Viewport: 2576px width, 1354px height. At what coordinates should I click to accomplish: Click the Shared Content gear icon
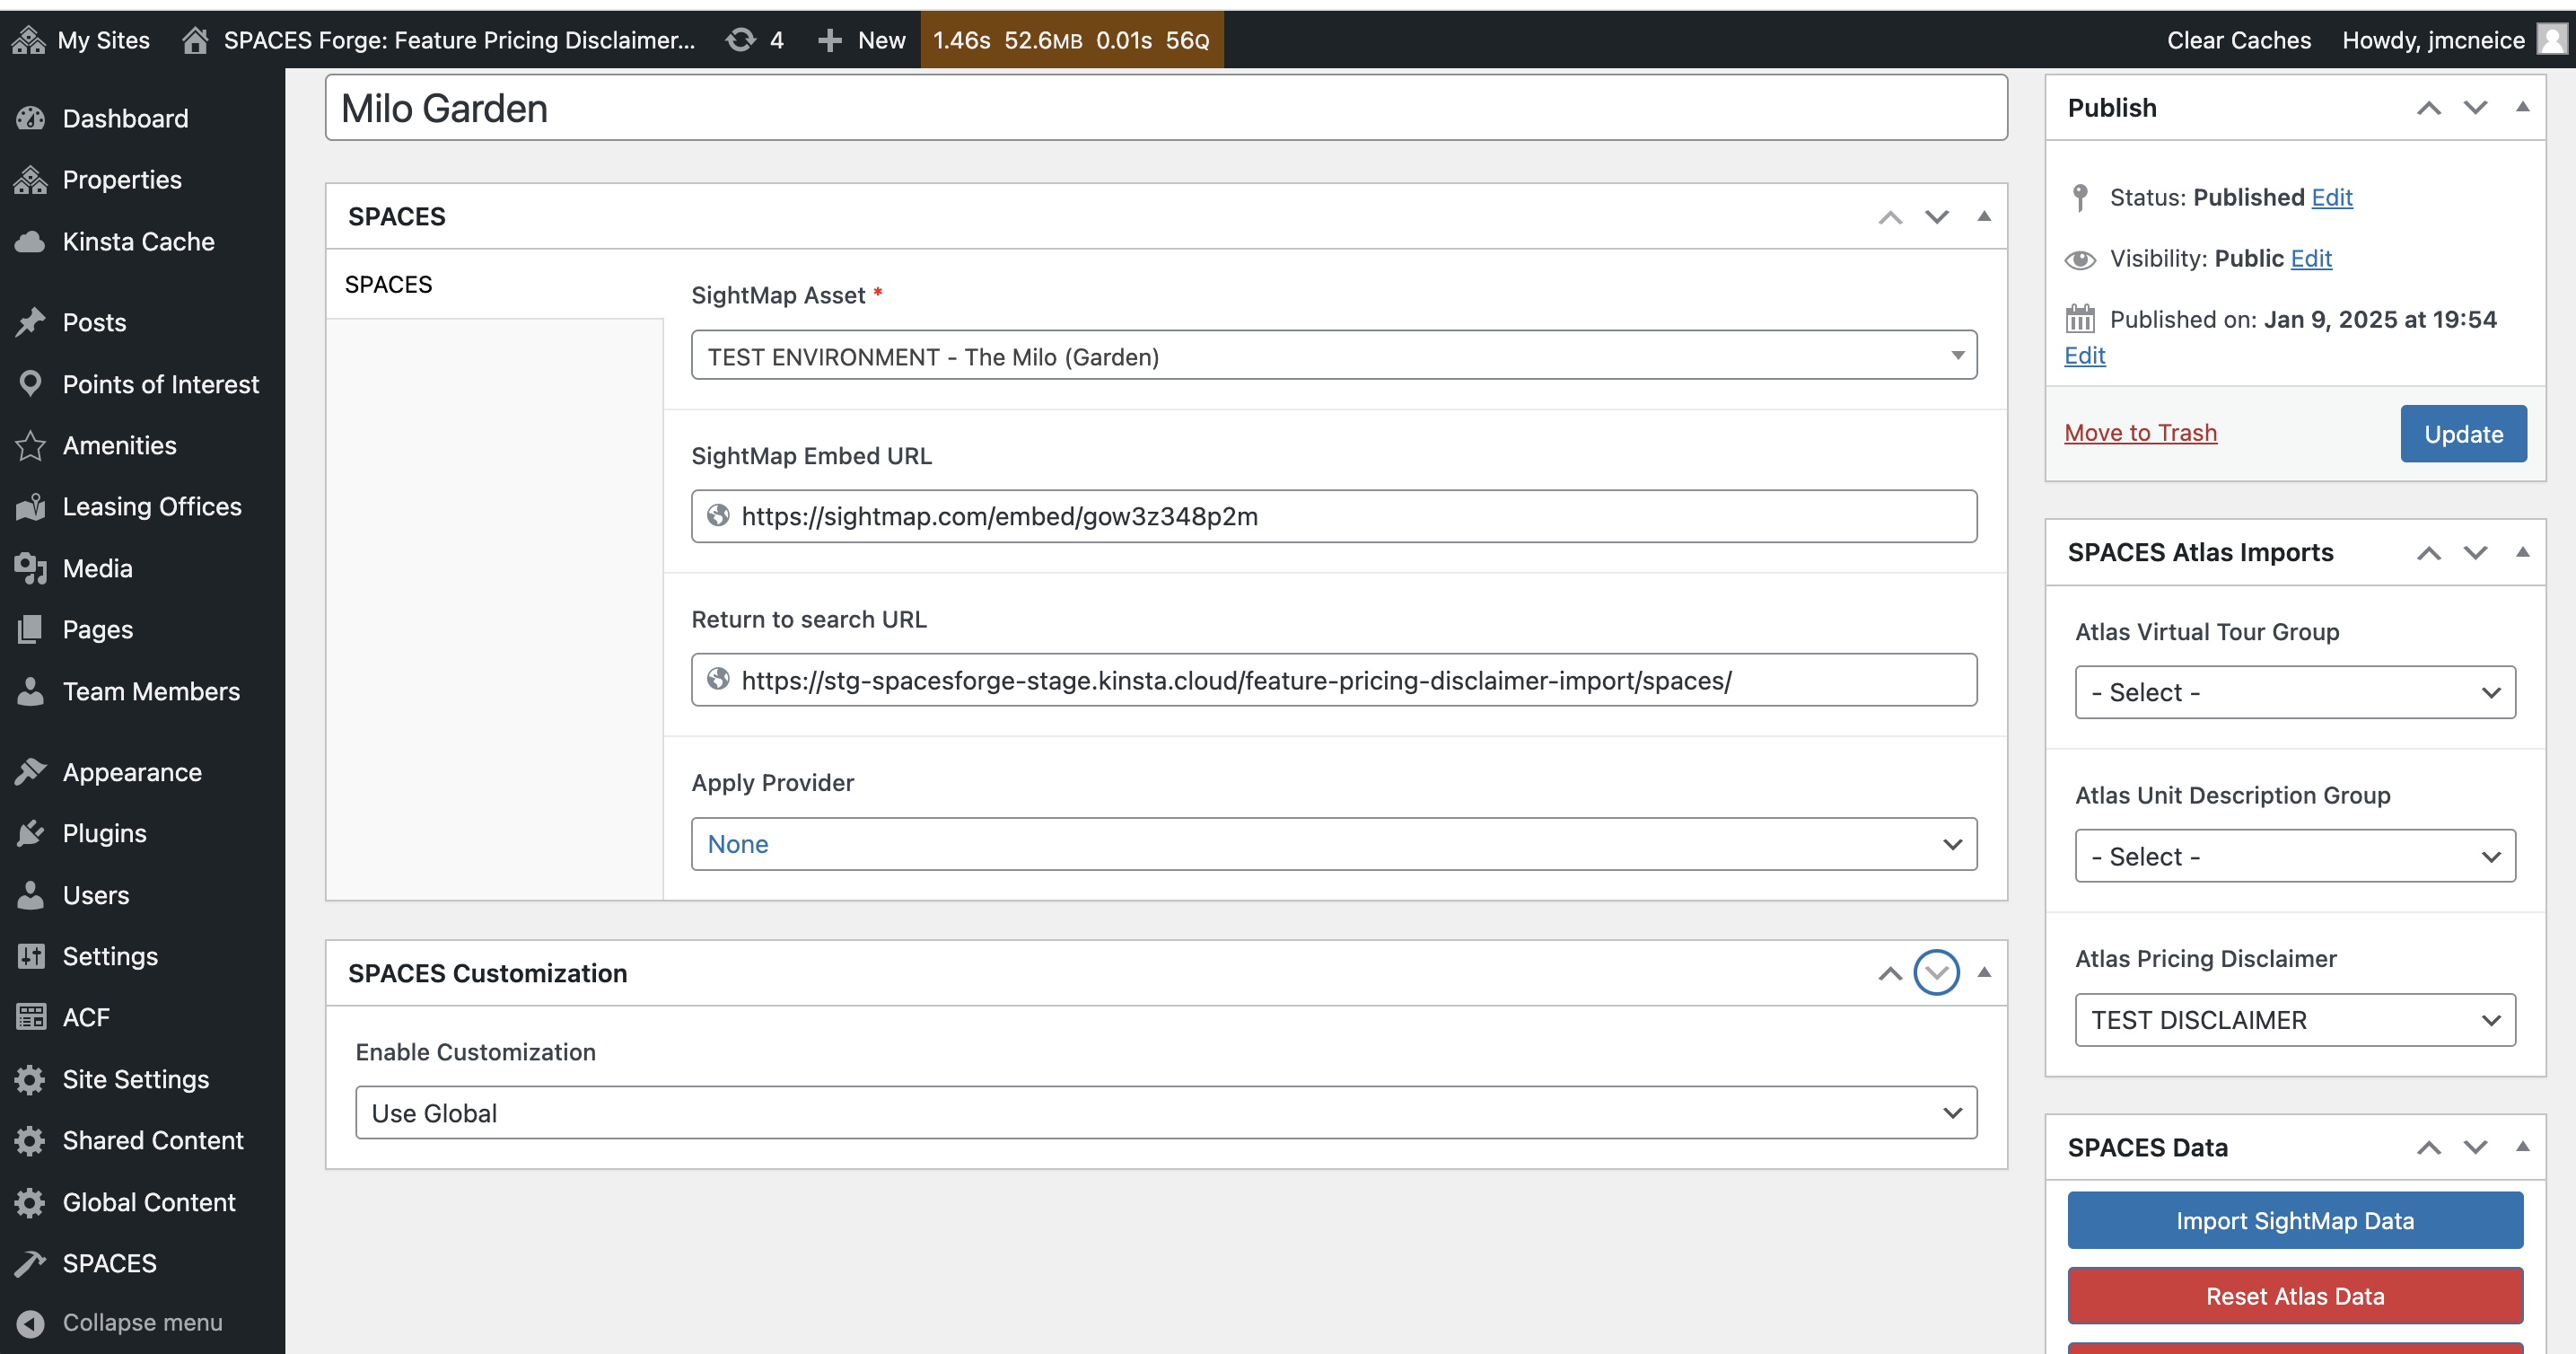coord(31,1140)
